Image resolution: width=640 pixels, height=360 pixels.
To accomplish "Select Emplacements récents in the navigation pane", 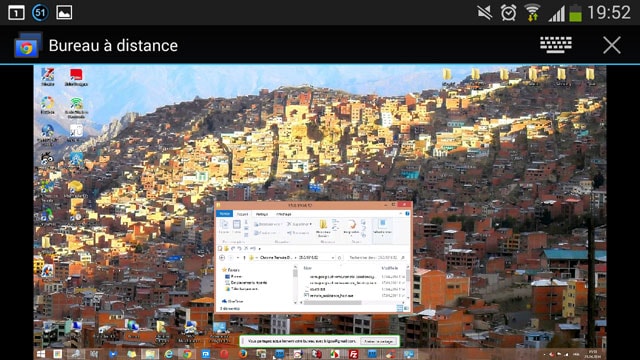I will coord(246,282).
